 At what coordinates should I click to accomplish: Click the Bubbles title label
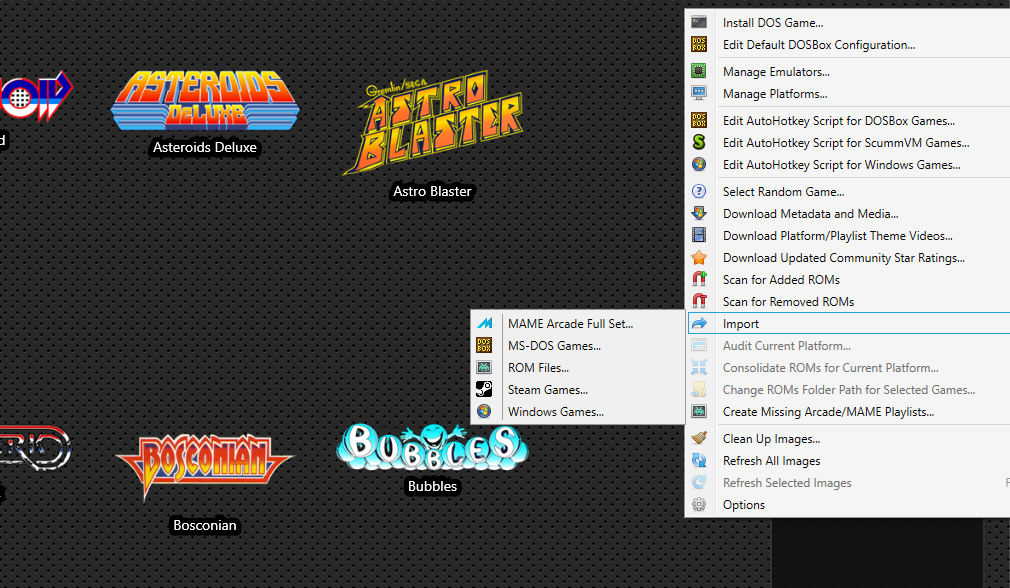click(432, 486)
